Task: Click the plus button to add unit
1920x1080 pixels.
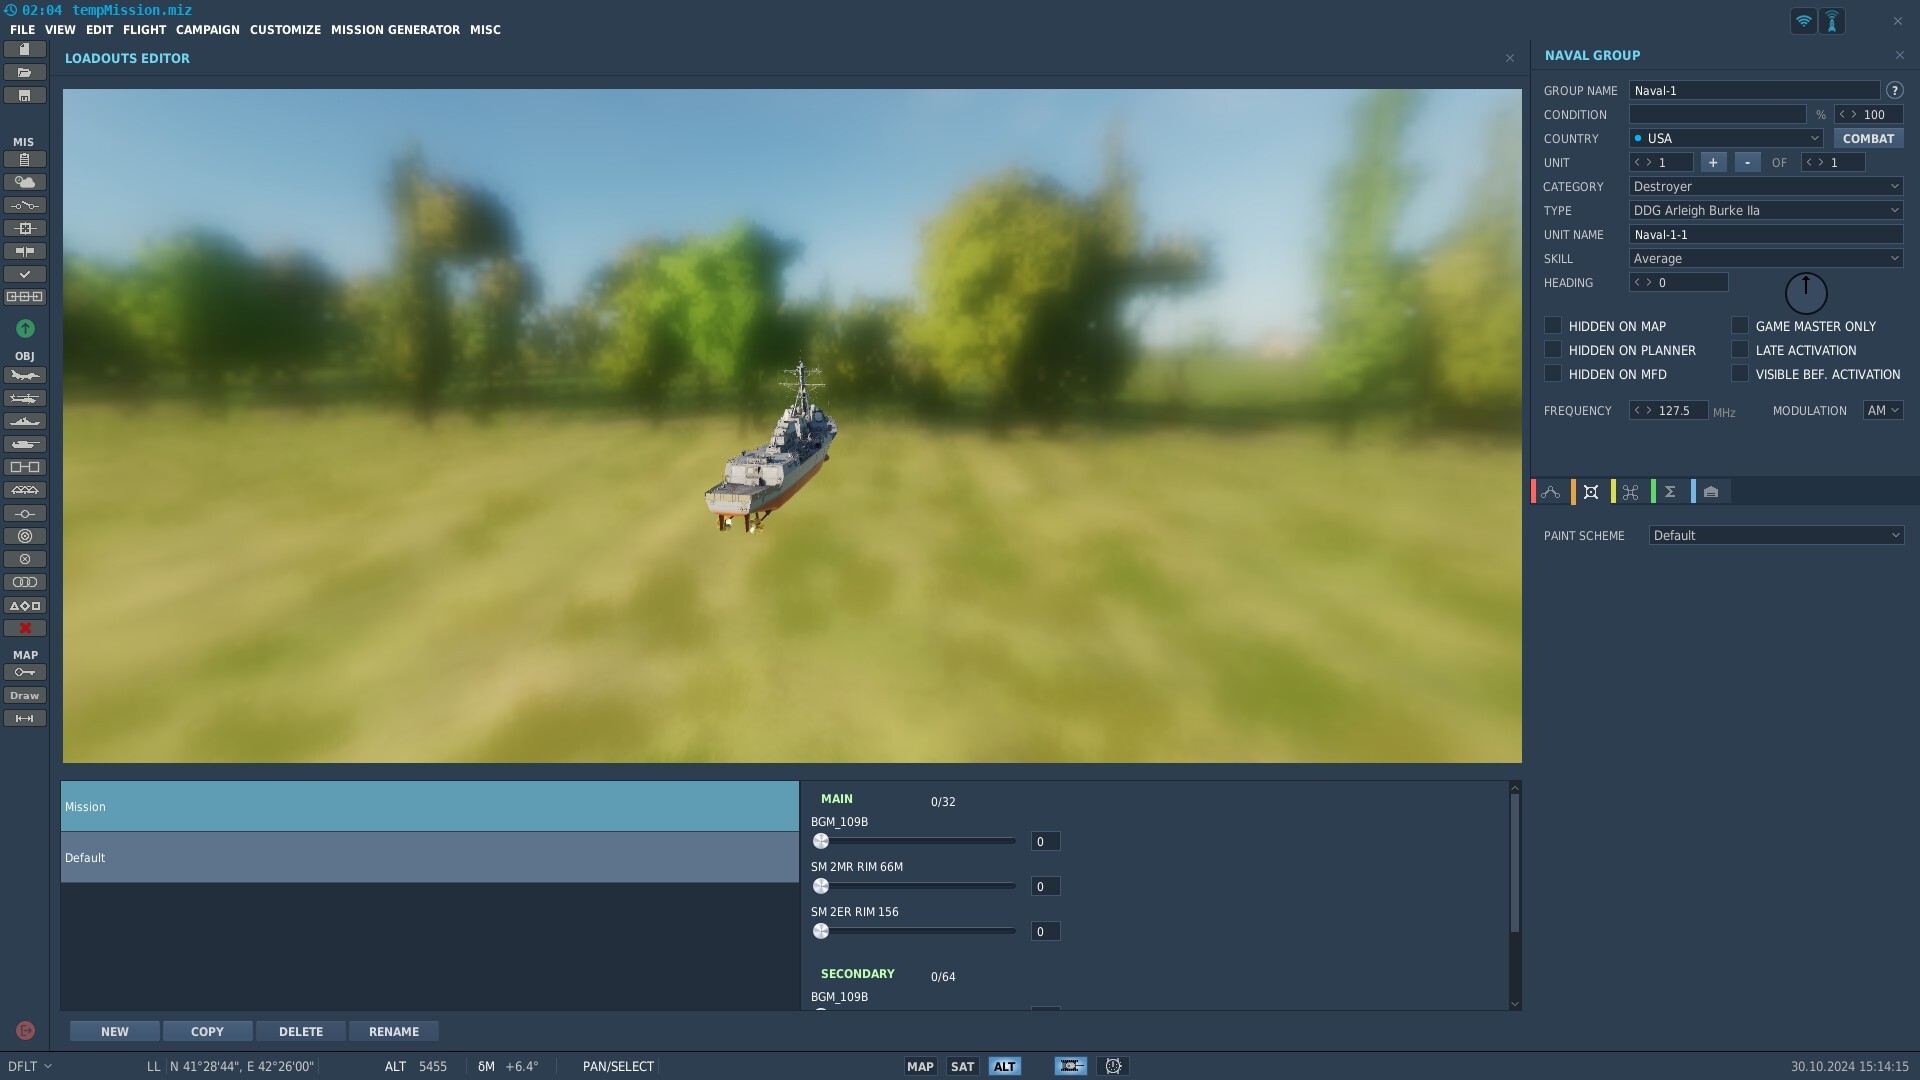Action: (x=1713, y=162)
